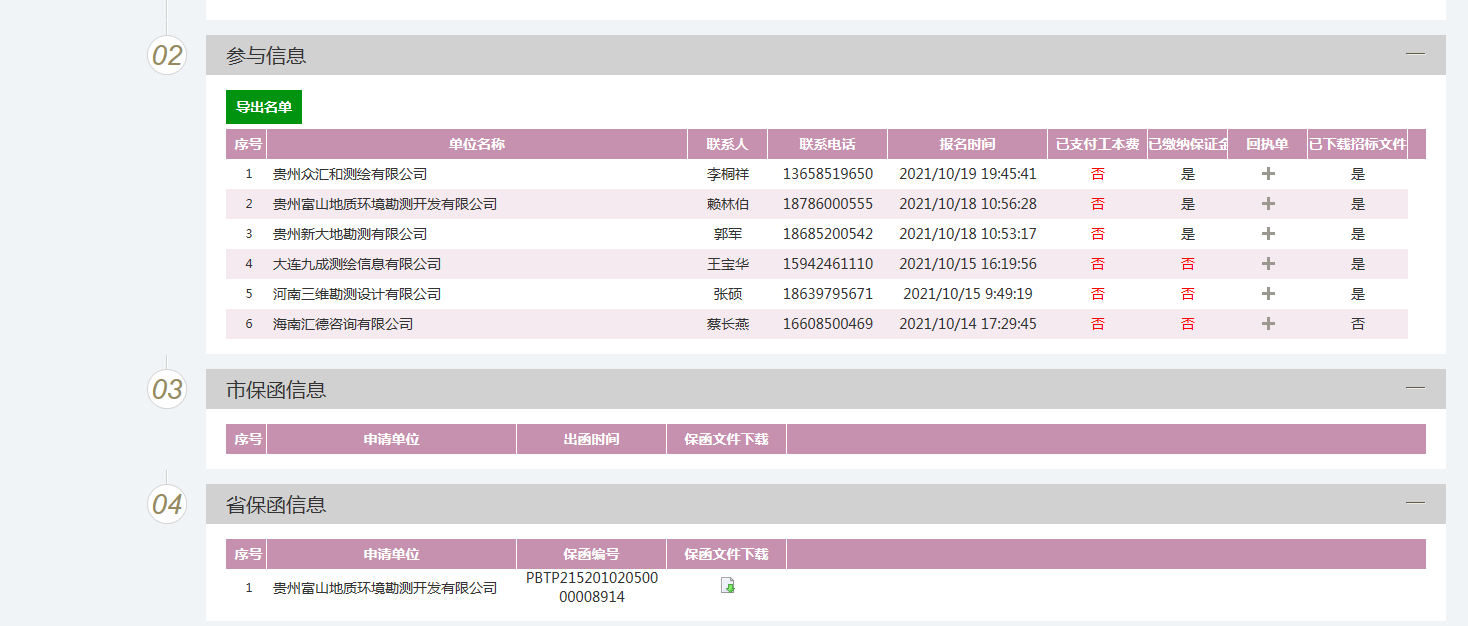Viewport: 1468px width, 626px height.
Task: Click contact name 赖林伯
Action: point(728,204)
